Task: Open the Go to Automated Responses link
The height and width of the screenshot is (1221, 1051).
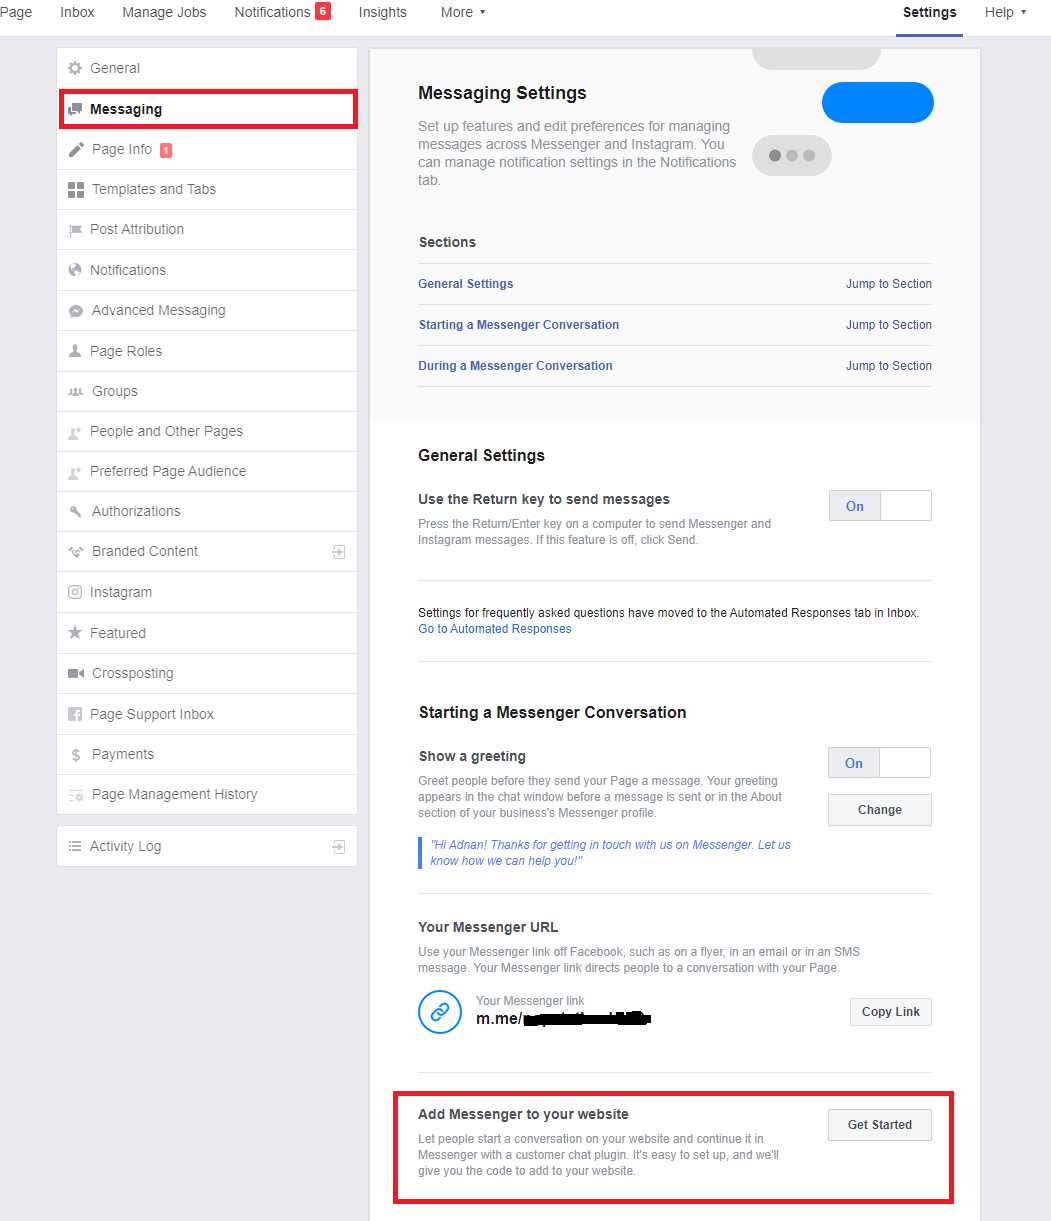Action: click(x=495, y=629)
